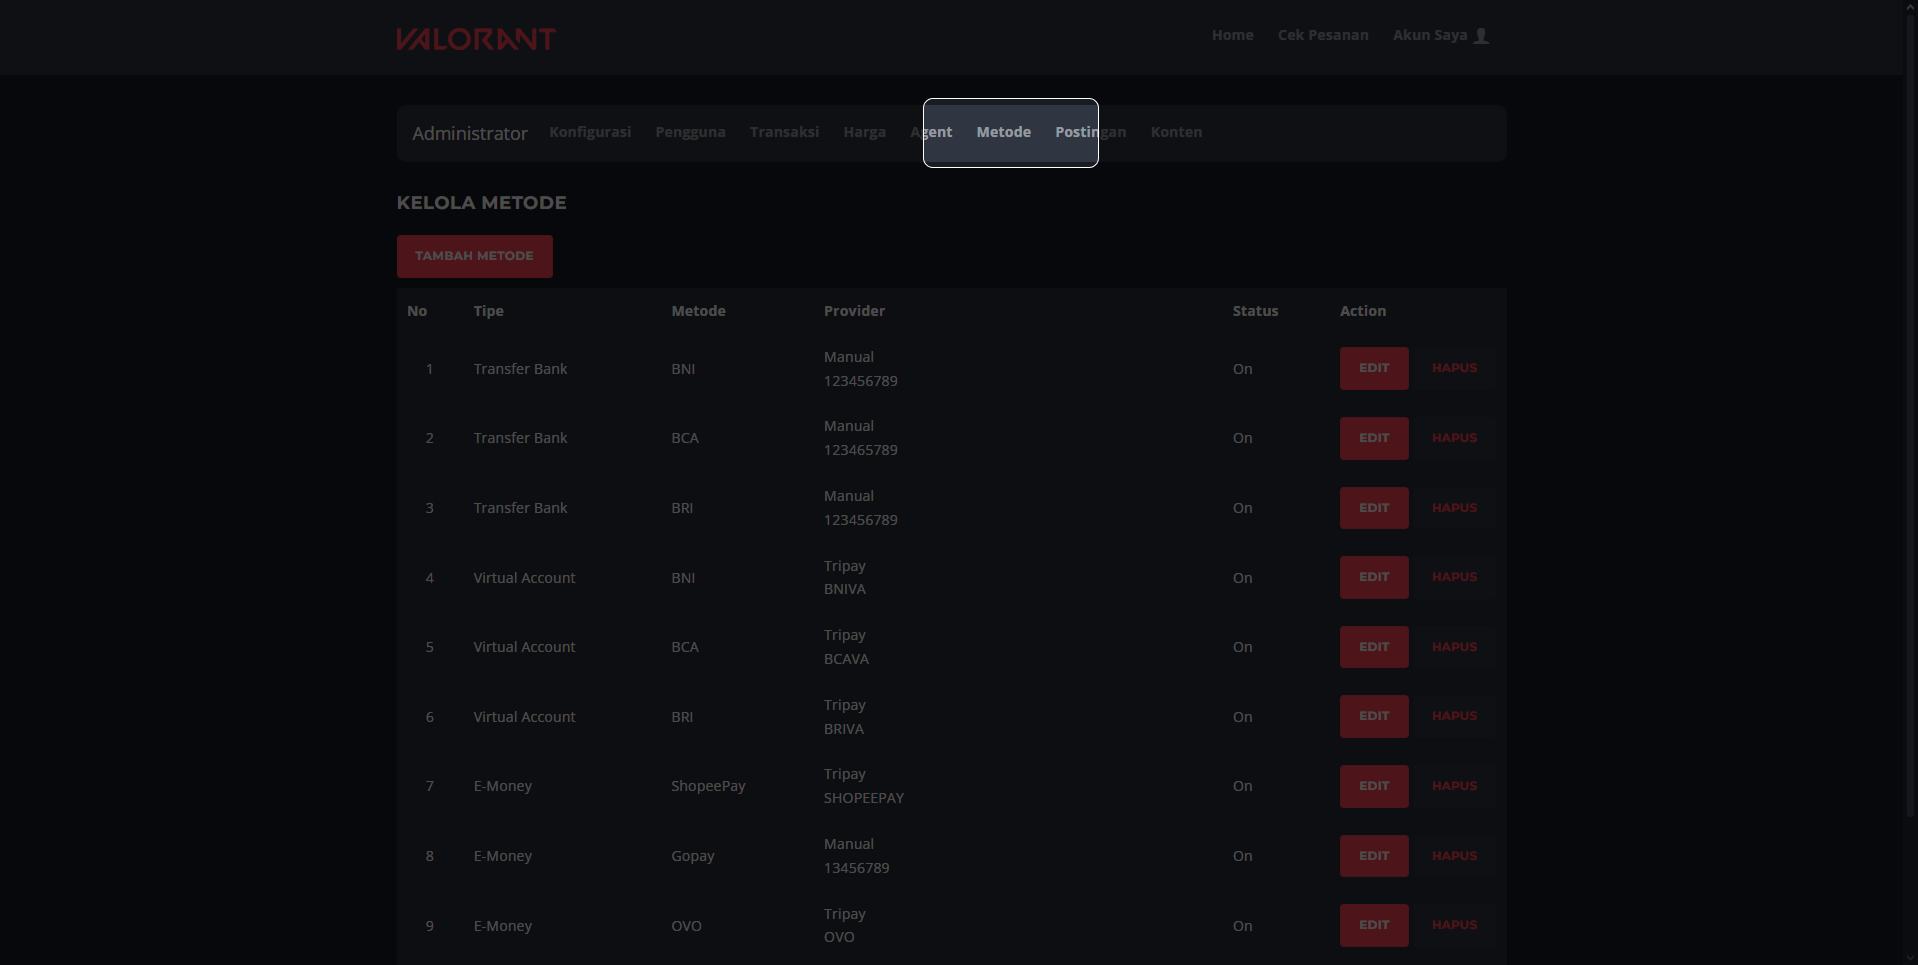Switch to the Pengguna tab
The image size is (1918, 965).
click(x=690, y=132)
